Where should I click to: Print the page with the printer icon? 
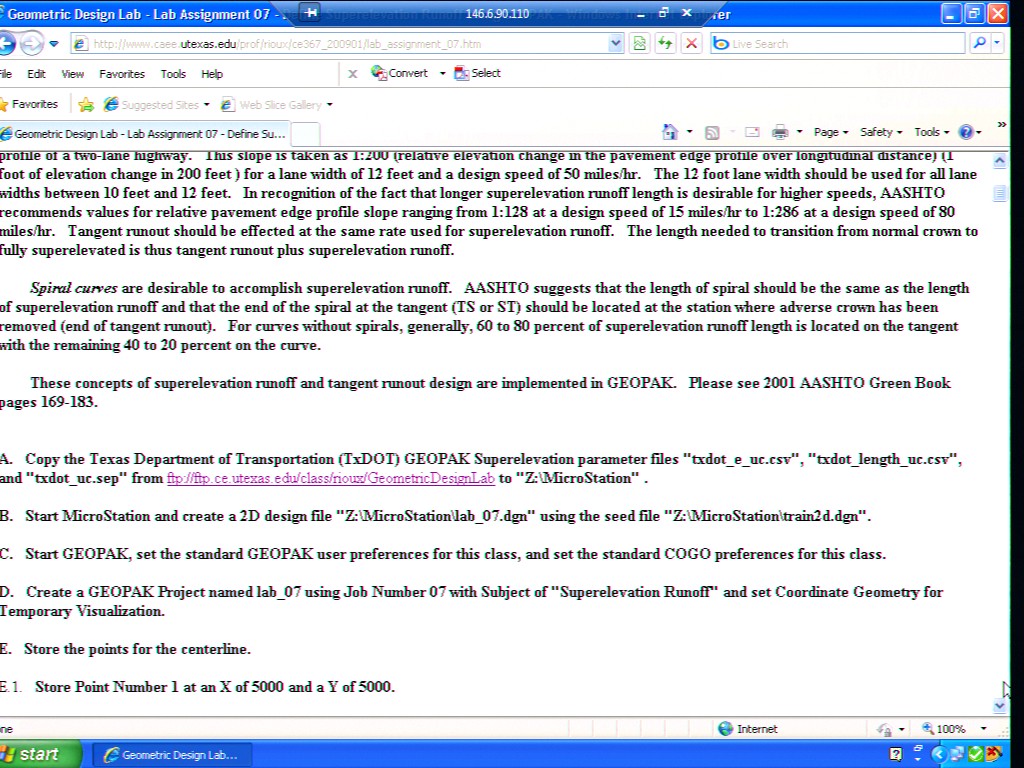click(780, 132)
